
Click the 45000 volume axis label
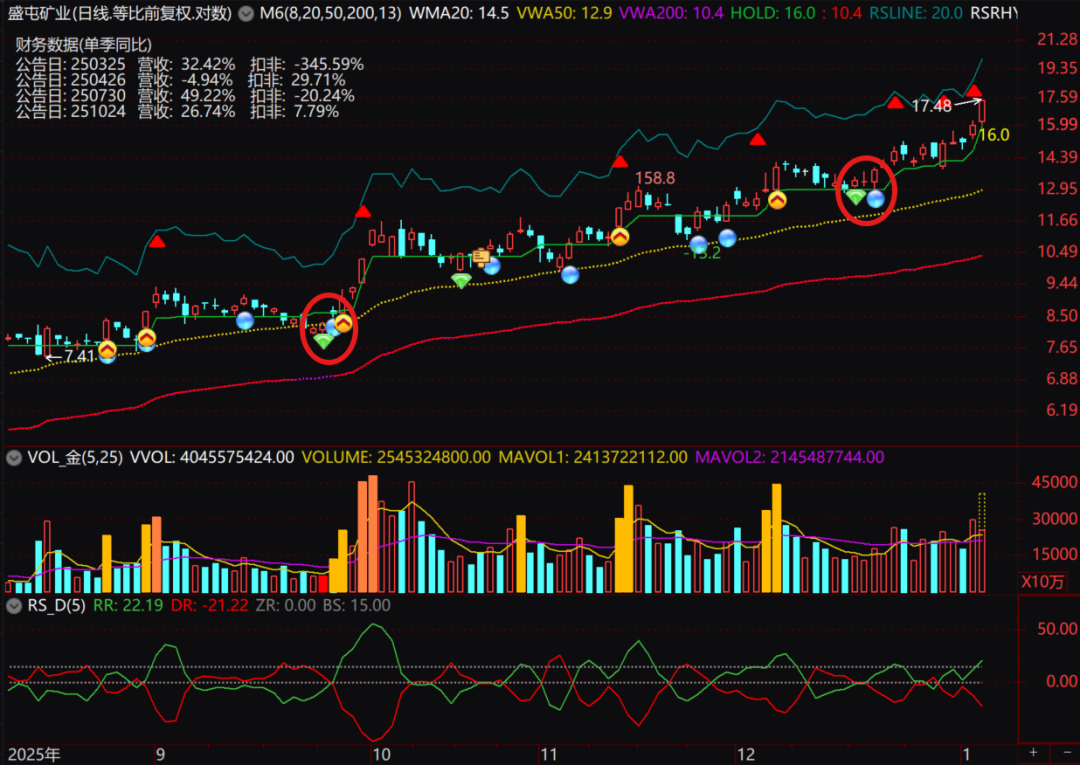pos(1054,483)
